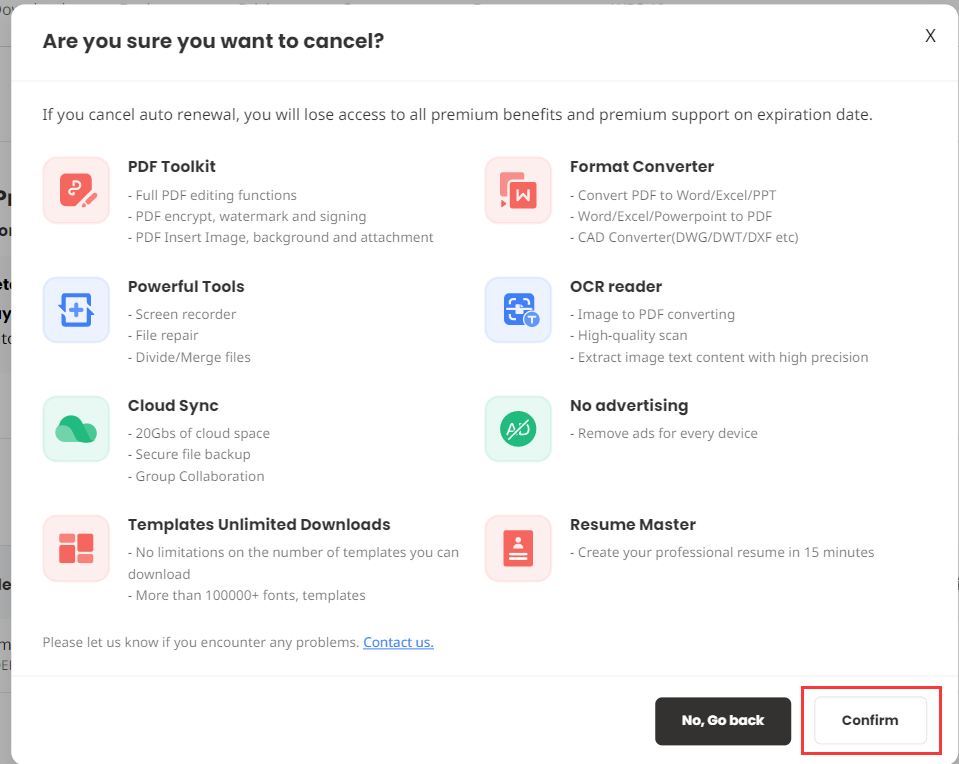Click the Cloud Sync icon
Screen dimensions: 959x764
[x=76, y=429]
